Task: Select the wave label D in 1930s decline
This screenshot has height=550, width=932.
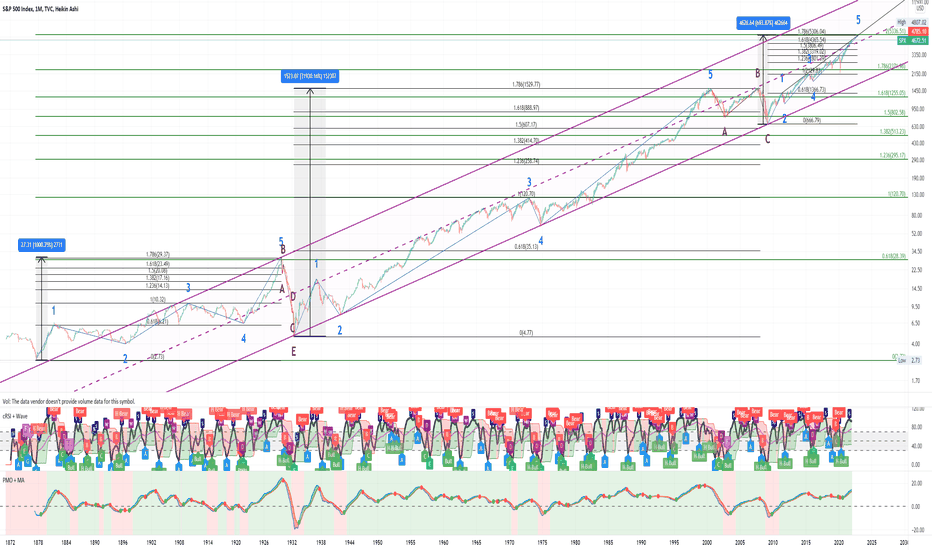Action: click(293, 296)
